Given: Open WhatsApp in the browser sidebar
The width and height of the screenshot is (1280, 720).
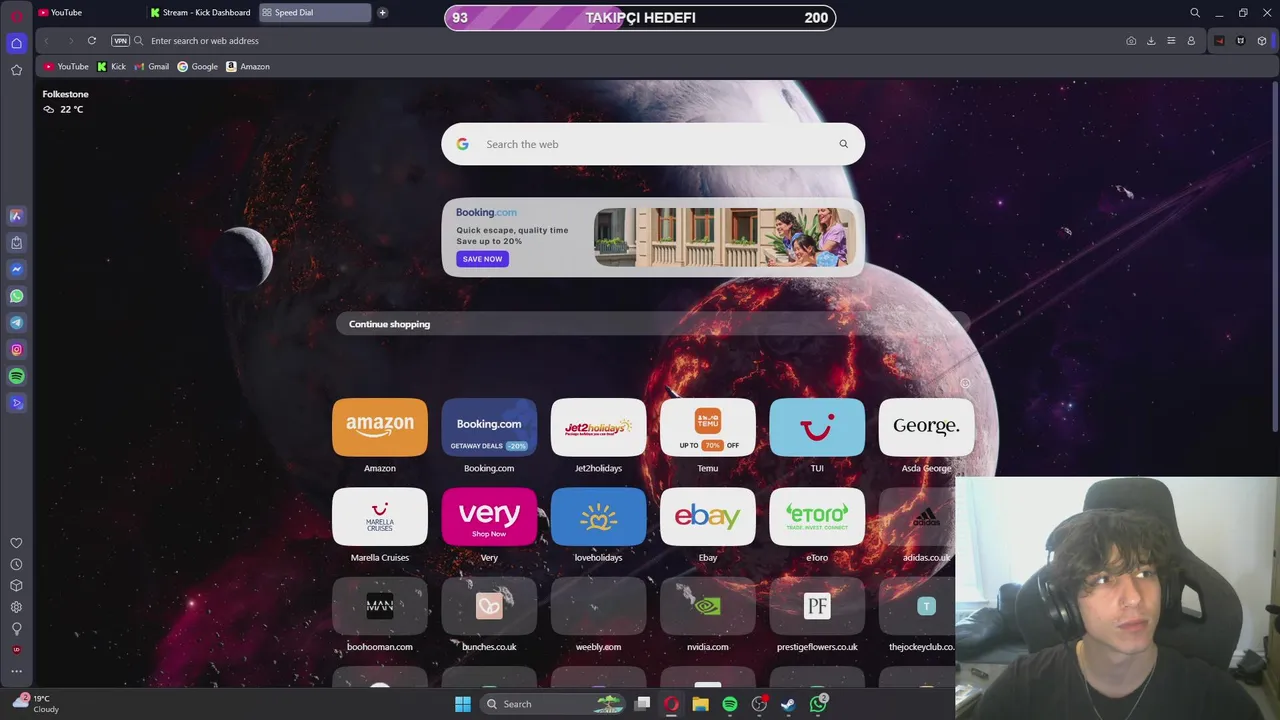Looking at the screenshot, I should (16, 296).
